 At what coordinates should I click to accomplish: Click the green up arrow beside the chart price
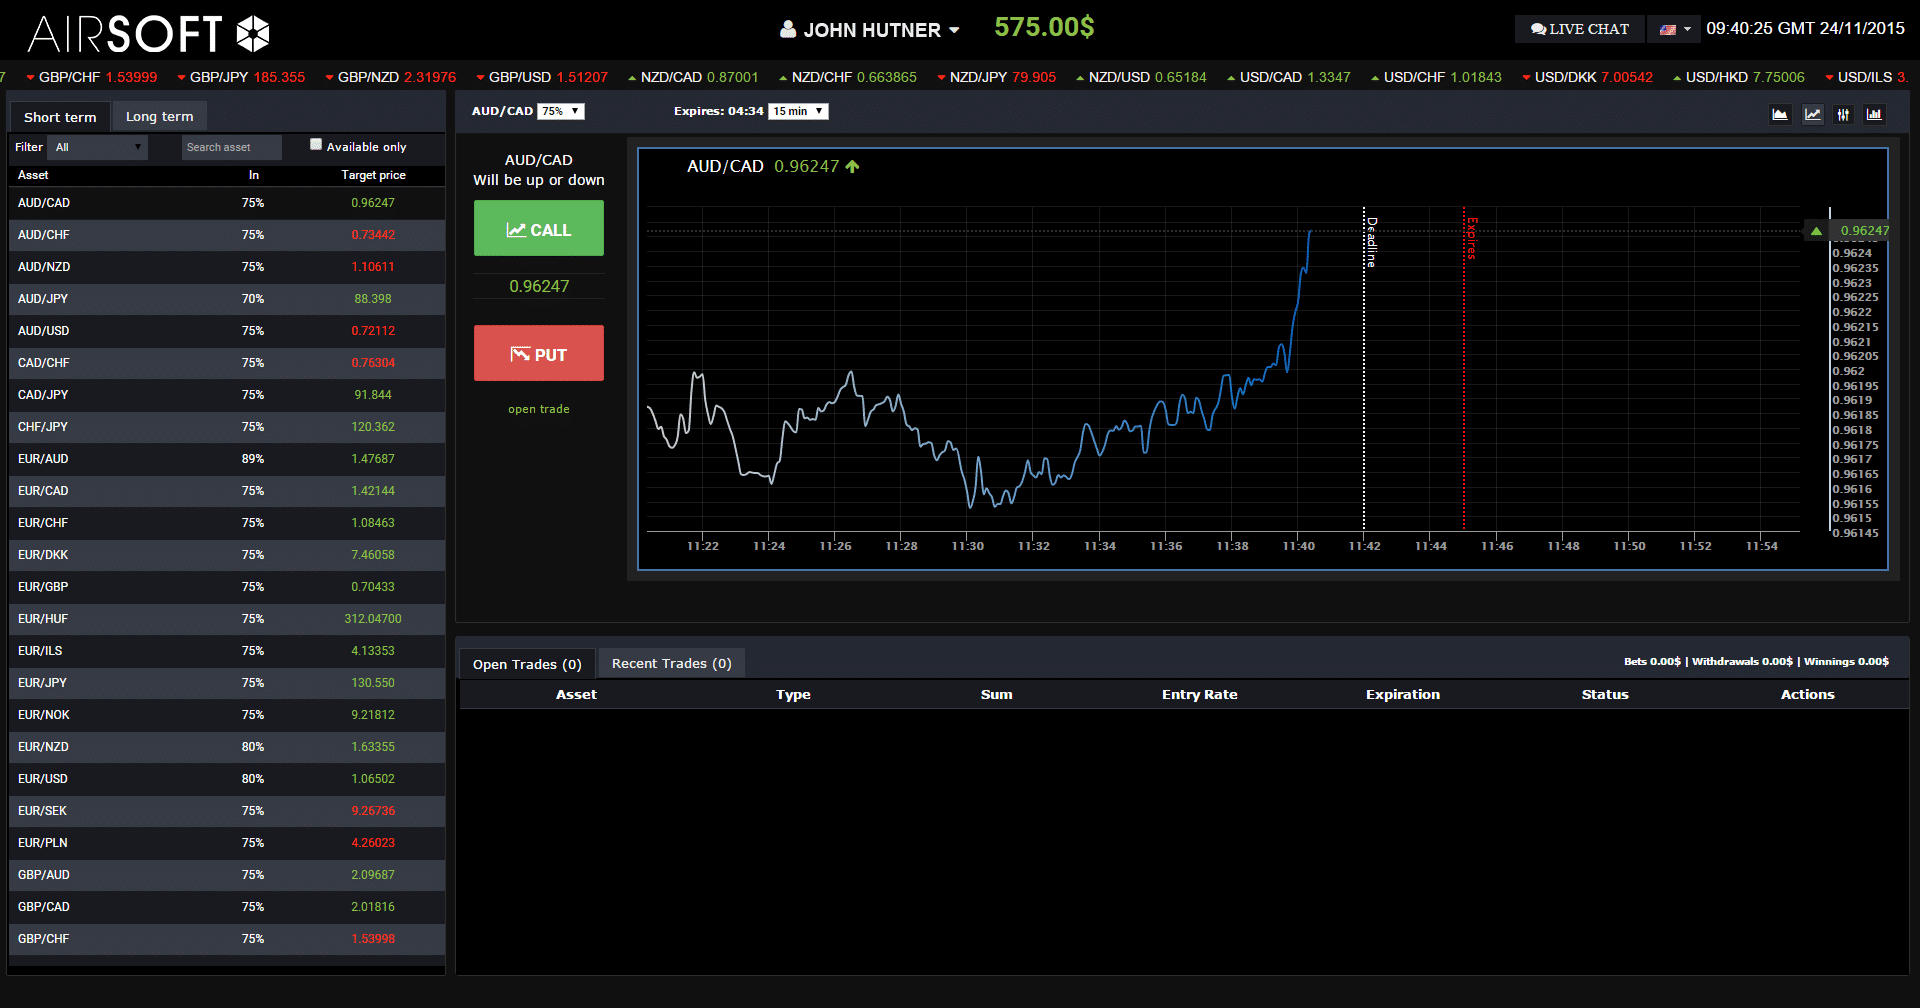tap(852, 167)
